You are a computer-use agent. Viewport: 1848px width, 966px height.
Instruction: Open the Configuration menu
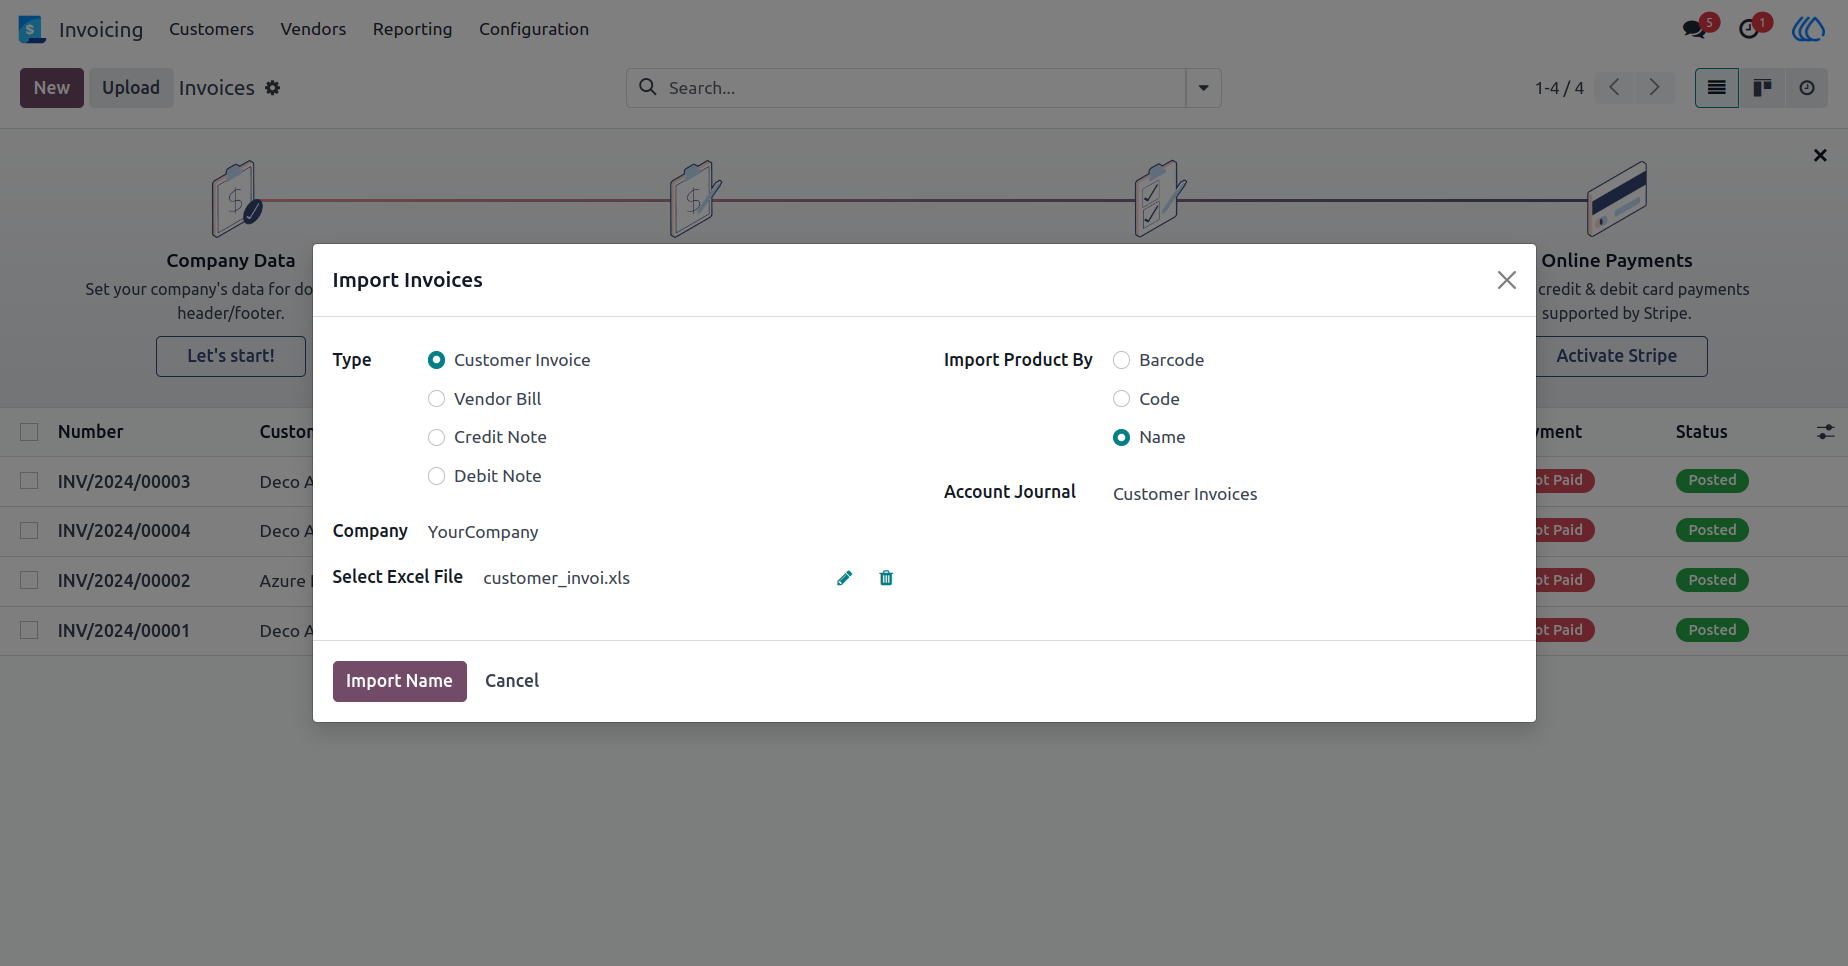coord(534,29)
